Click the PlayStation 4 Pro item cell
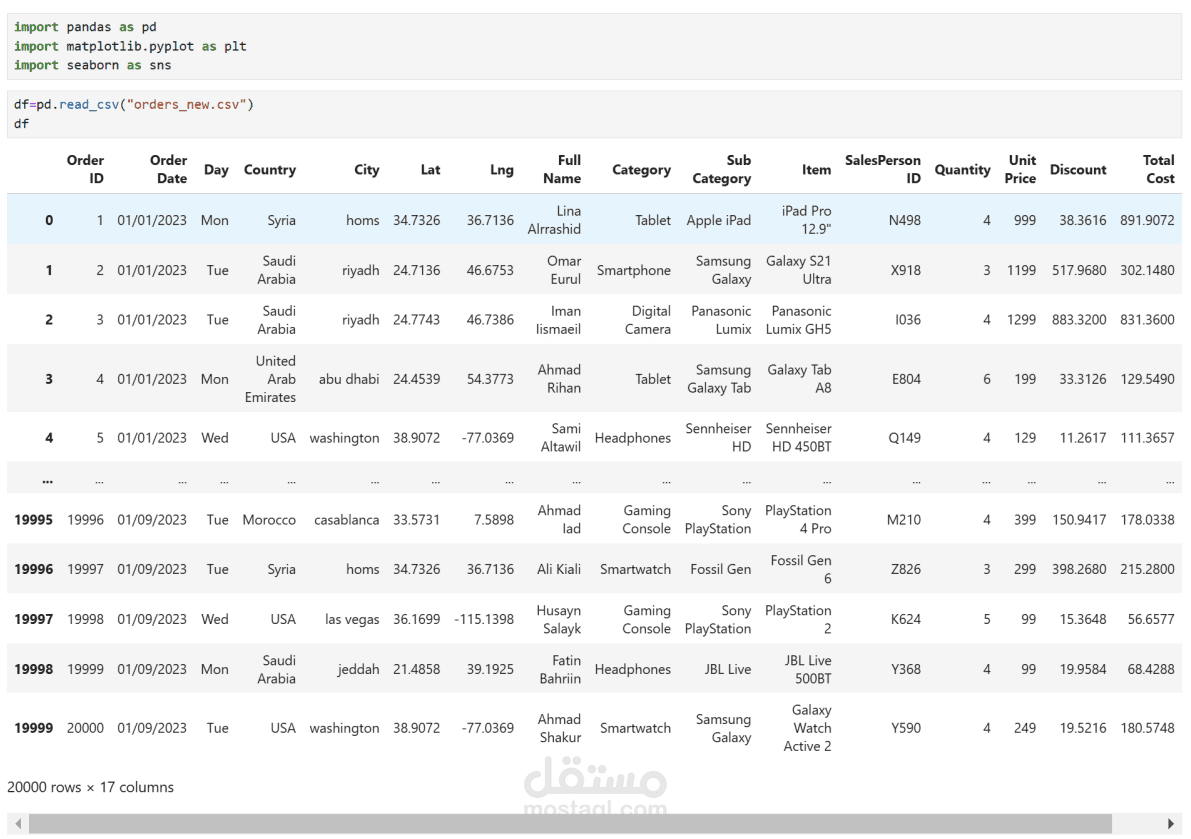This screenshot has width=1191, height=839. [798, 520]
